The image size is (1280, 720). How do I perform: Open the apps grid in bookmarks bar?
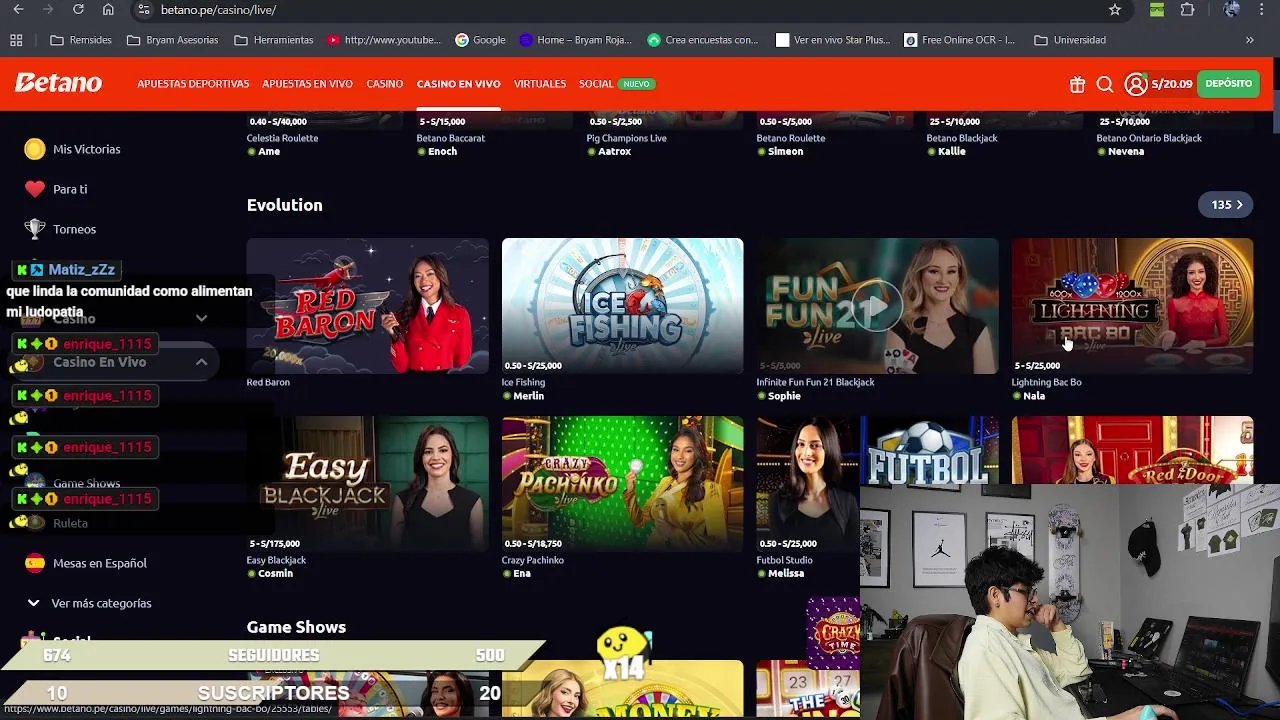[x=16, y=40]
